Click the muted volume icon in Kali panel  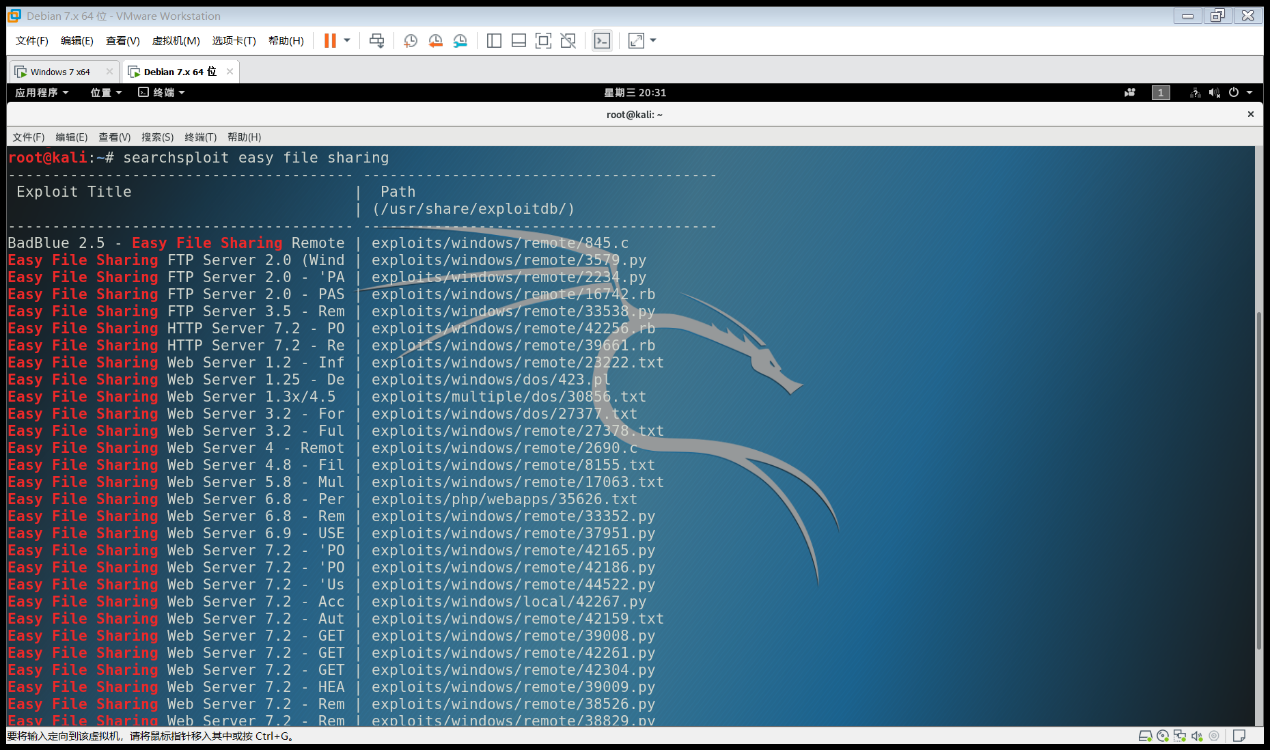pyautogui.click(x=1214, y=92)
